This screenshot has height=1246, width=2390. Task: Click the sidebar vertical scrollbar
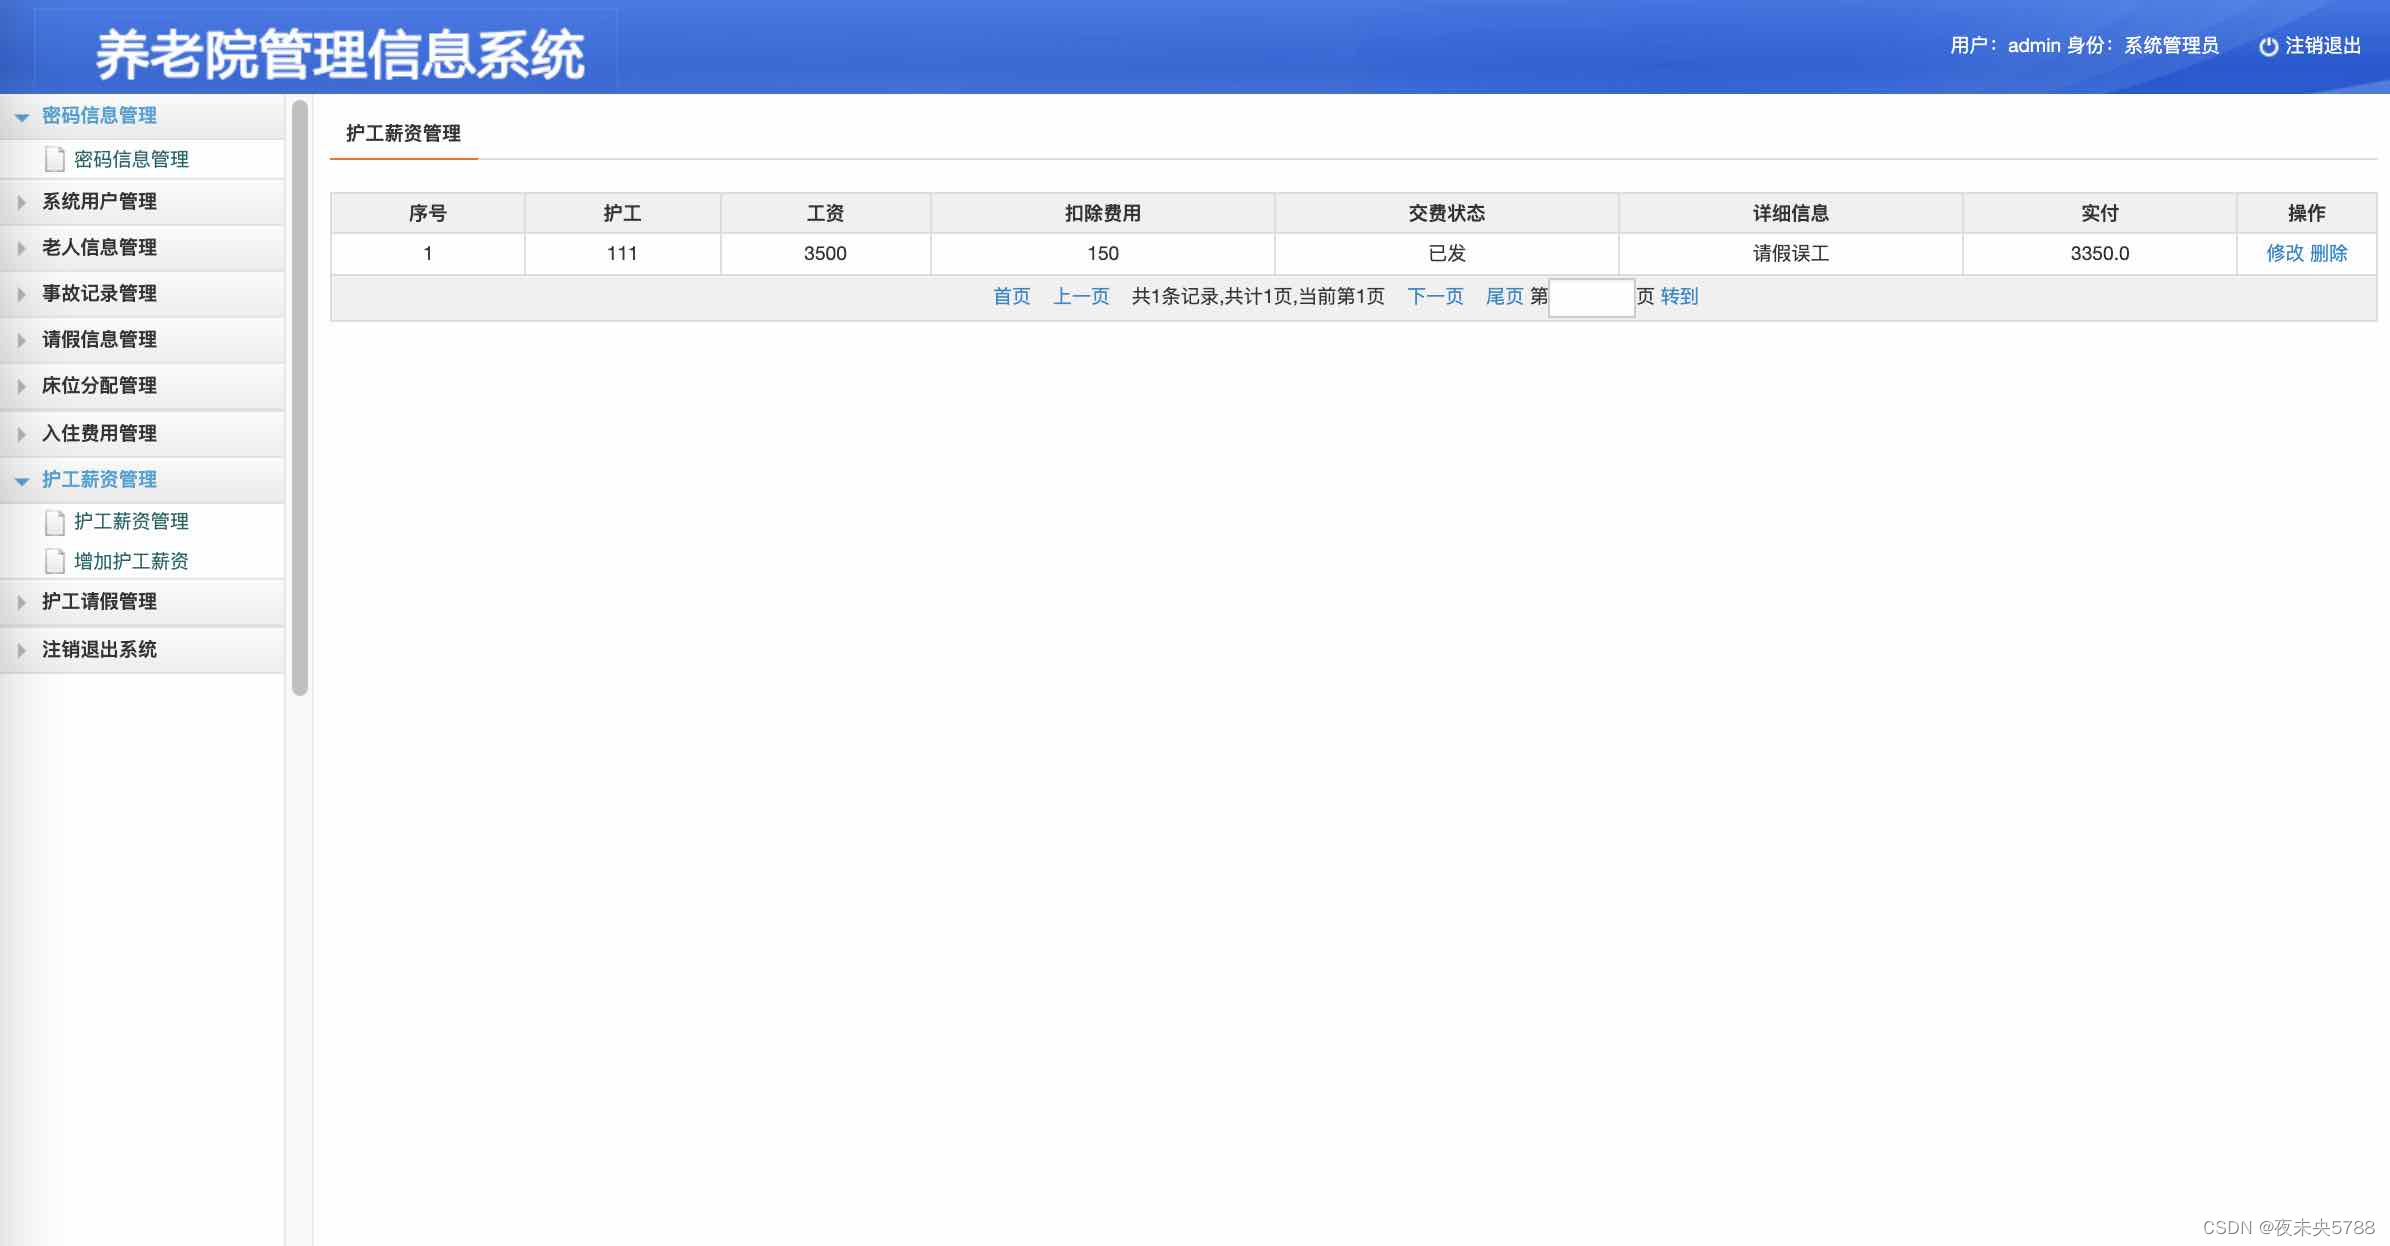[299, 397]
